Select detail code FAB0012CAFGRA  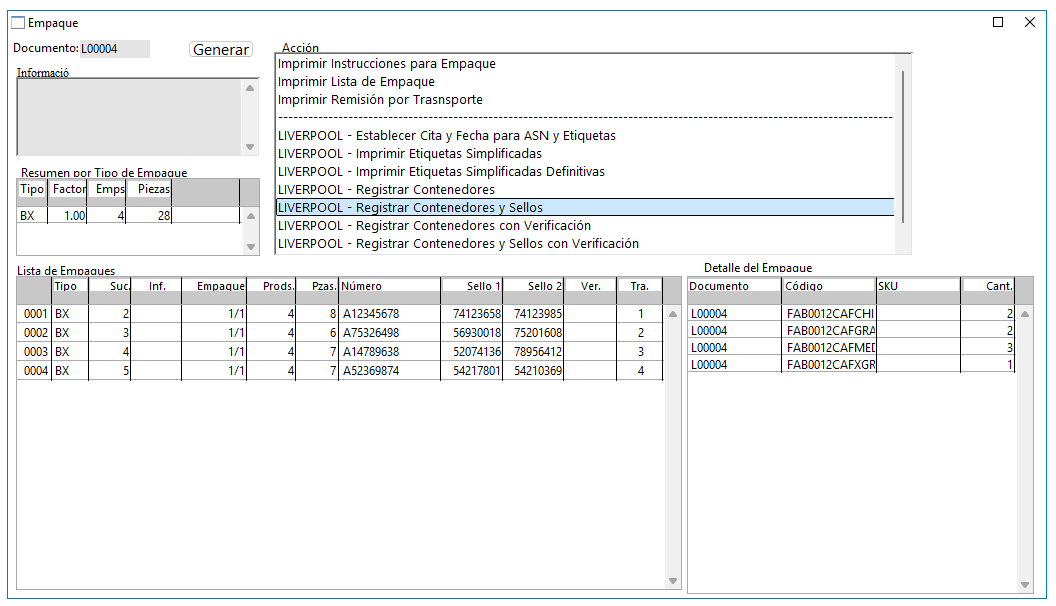(x=830, y=331)
